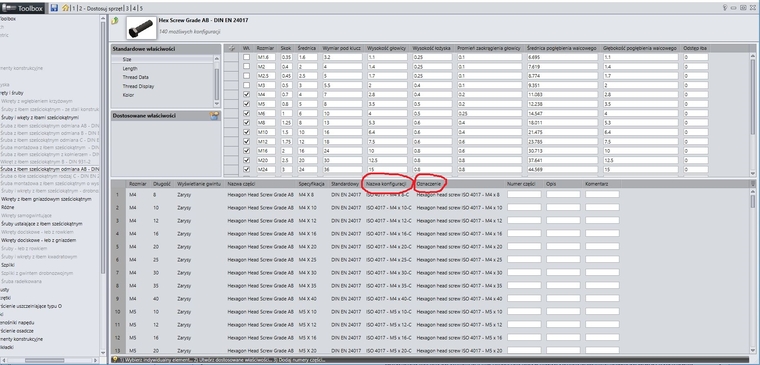Click Komentarz field in row 3
The height and width of the screenshot is (365, 760).
[602, 221]
